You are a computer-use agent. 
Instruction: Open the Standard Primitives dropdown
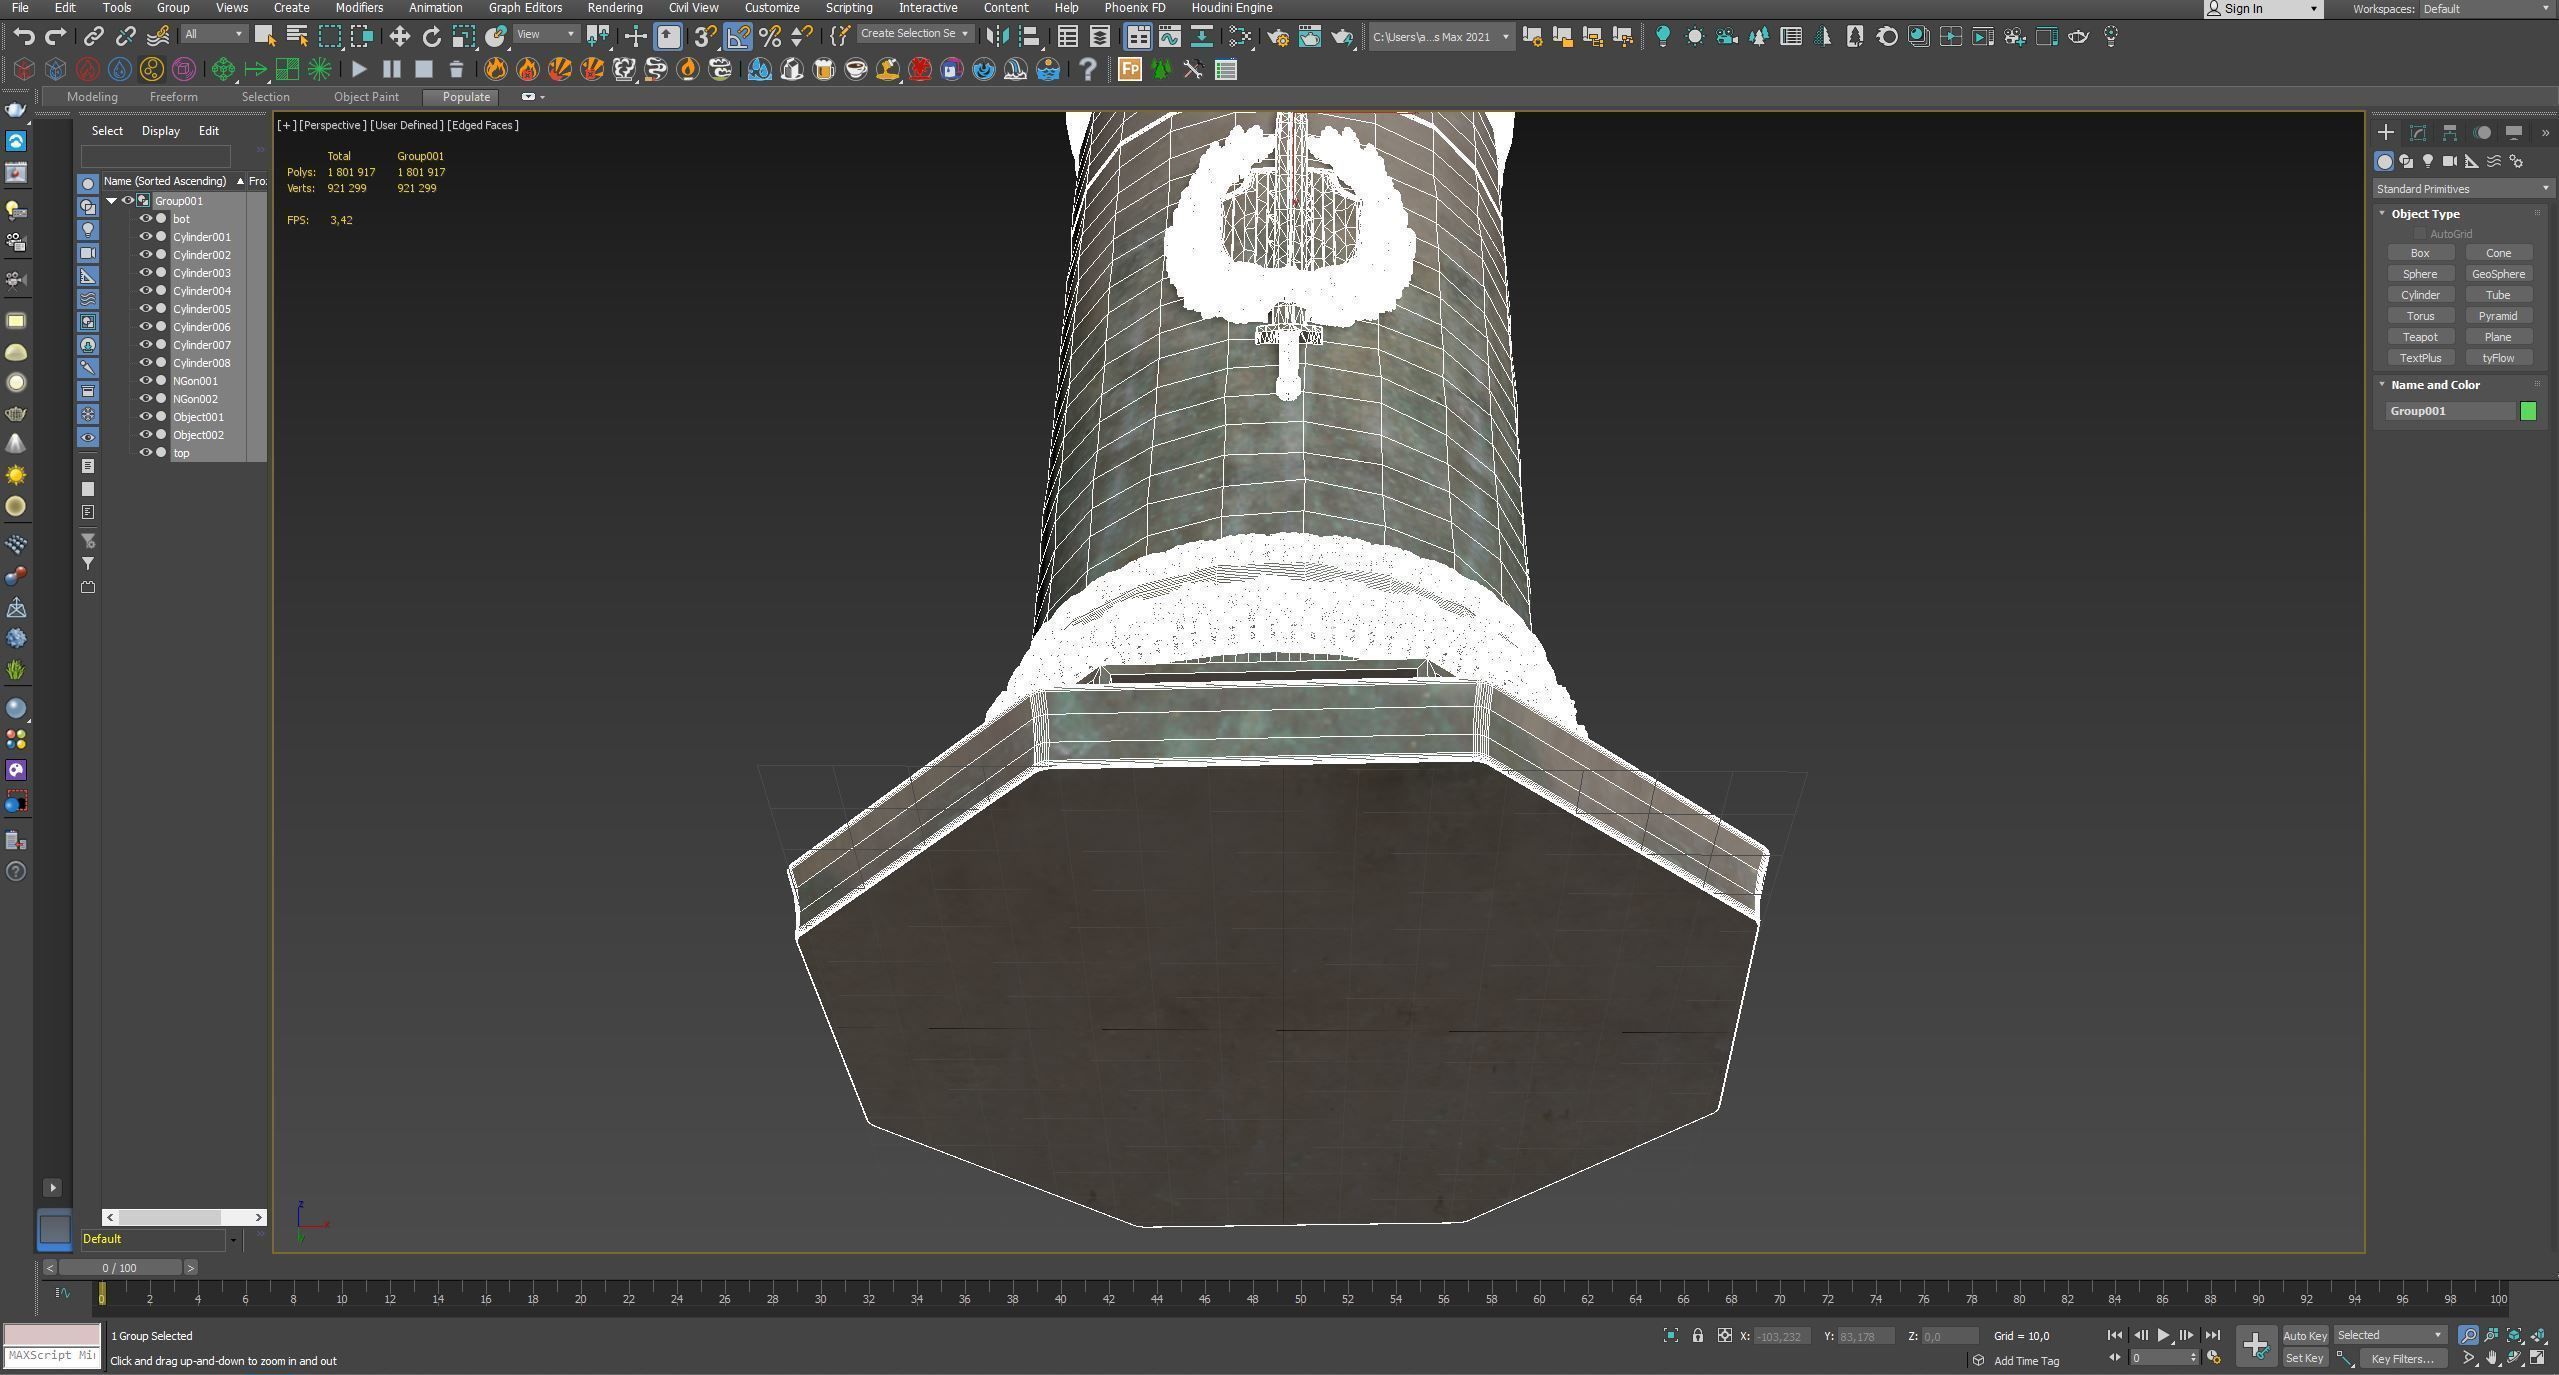click(2460, 189)
